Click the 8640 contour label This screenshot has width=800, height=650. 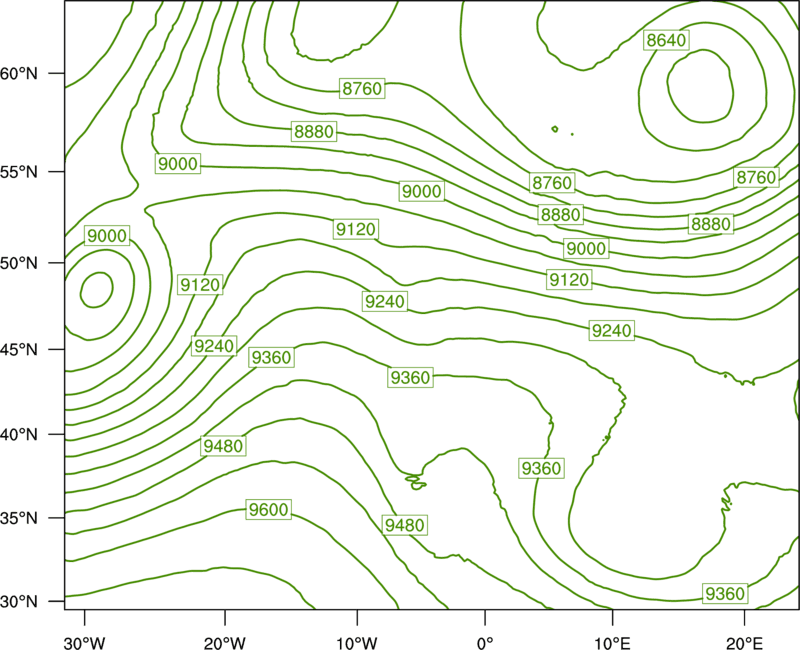coord(666,40)
